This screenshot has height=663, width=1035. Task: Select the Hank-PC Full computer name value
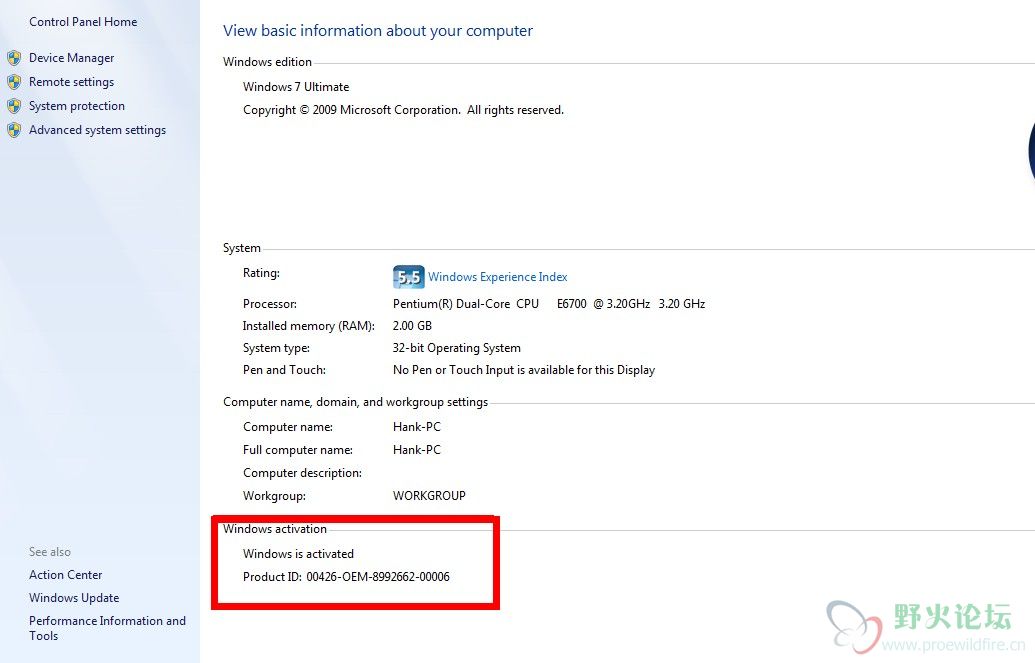coord(417,450)
